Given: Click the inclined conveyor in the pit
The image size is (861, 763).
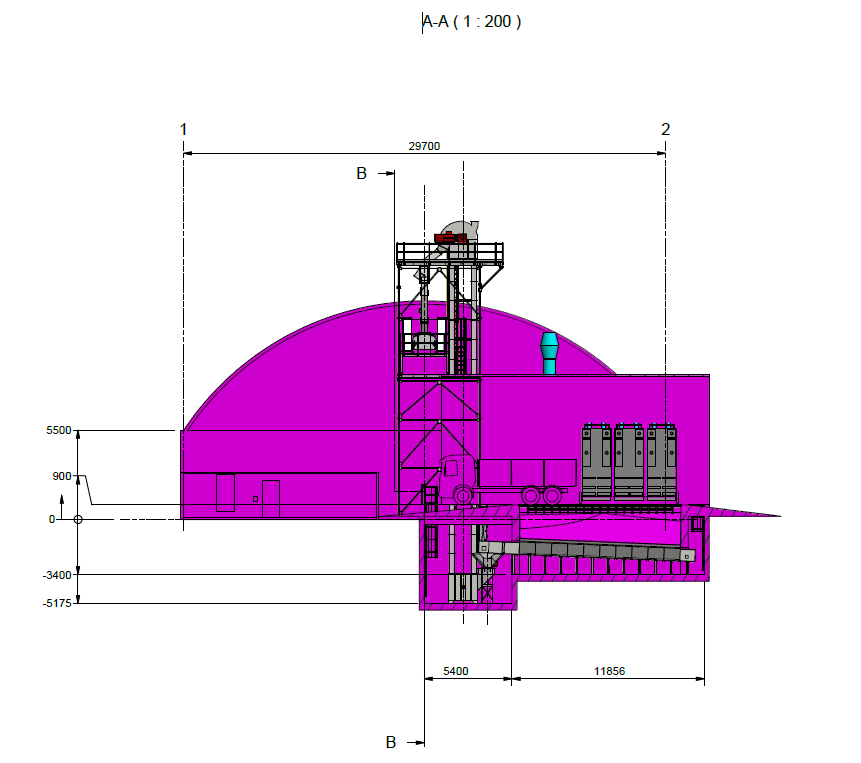Looking at the screenshot, I should (586, 549).
